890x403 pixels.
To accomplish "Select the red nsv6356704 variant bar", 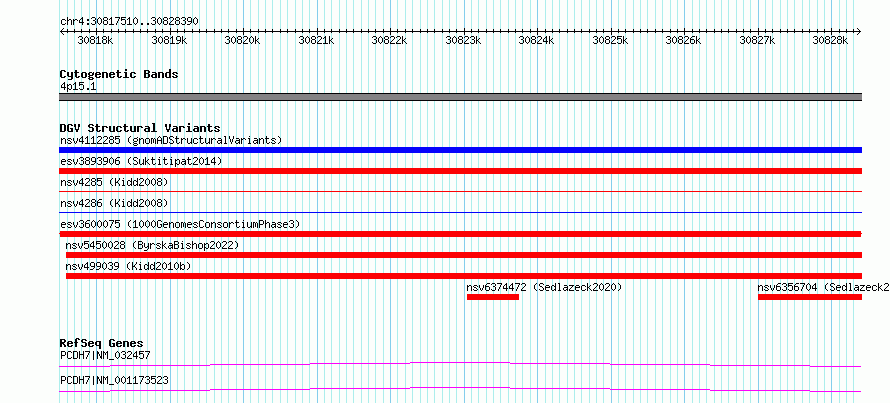I will (x=810, y=297).
